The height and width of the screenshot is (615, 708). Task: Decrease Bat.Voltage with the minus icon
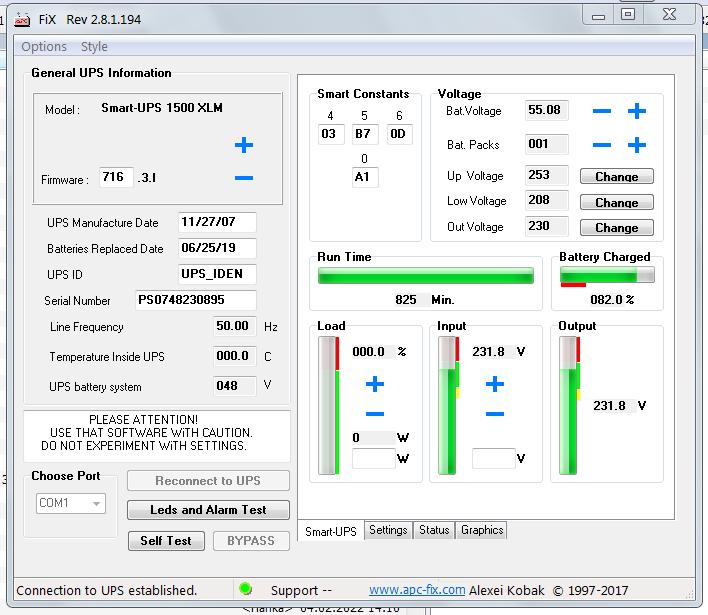click(x=601, y=111)
